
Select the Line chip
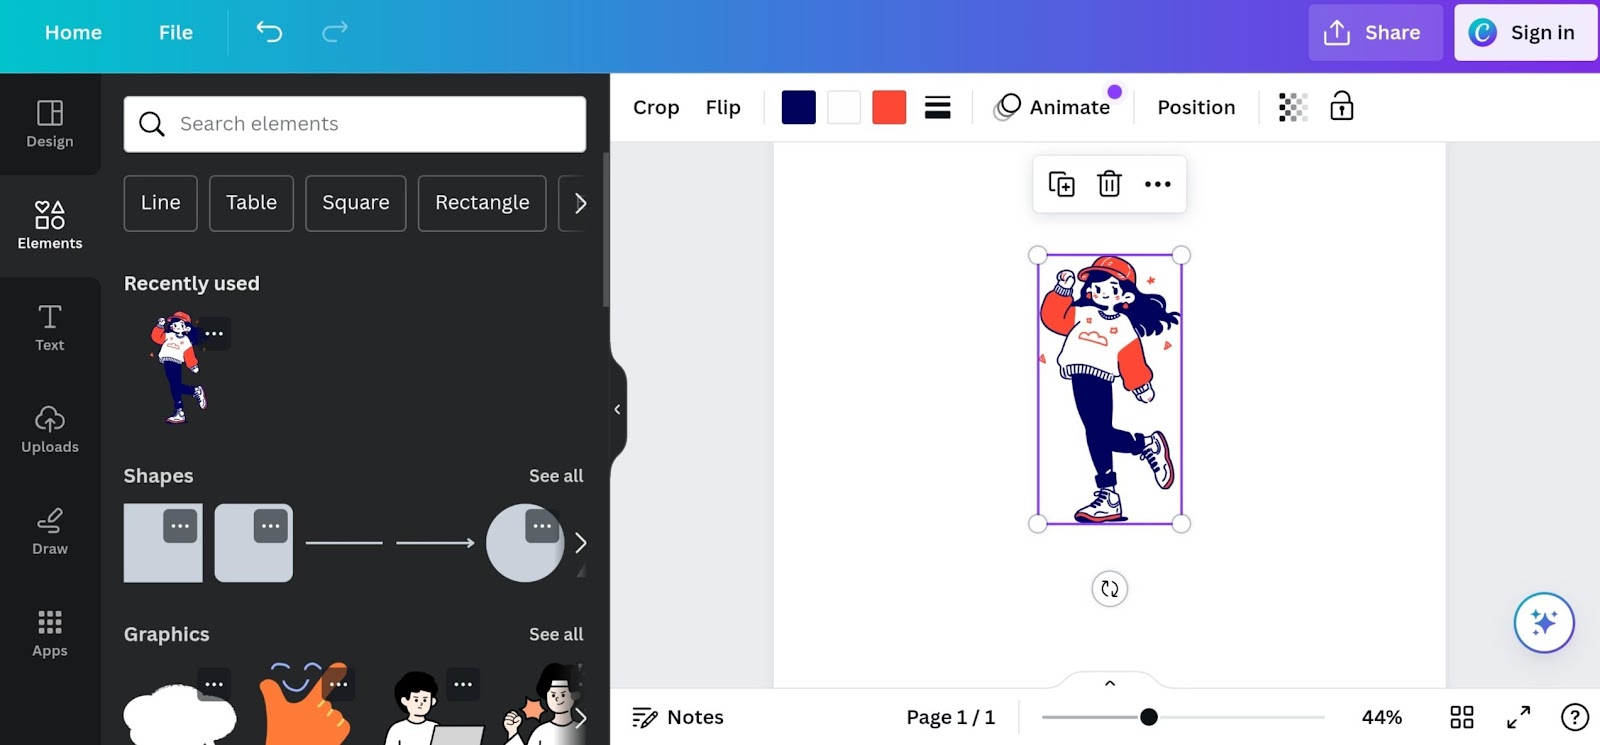(x=161, y=203)
